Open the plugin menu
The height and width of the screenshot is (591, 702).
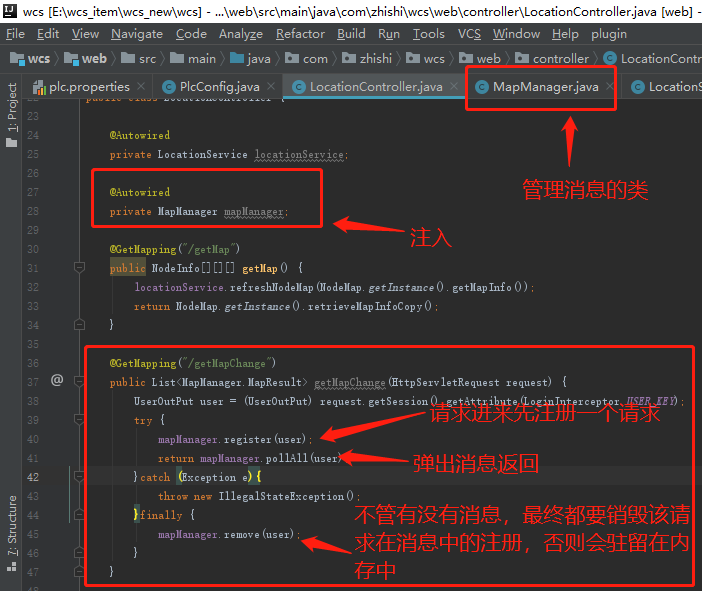coord(609,34)
